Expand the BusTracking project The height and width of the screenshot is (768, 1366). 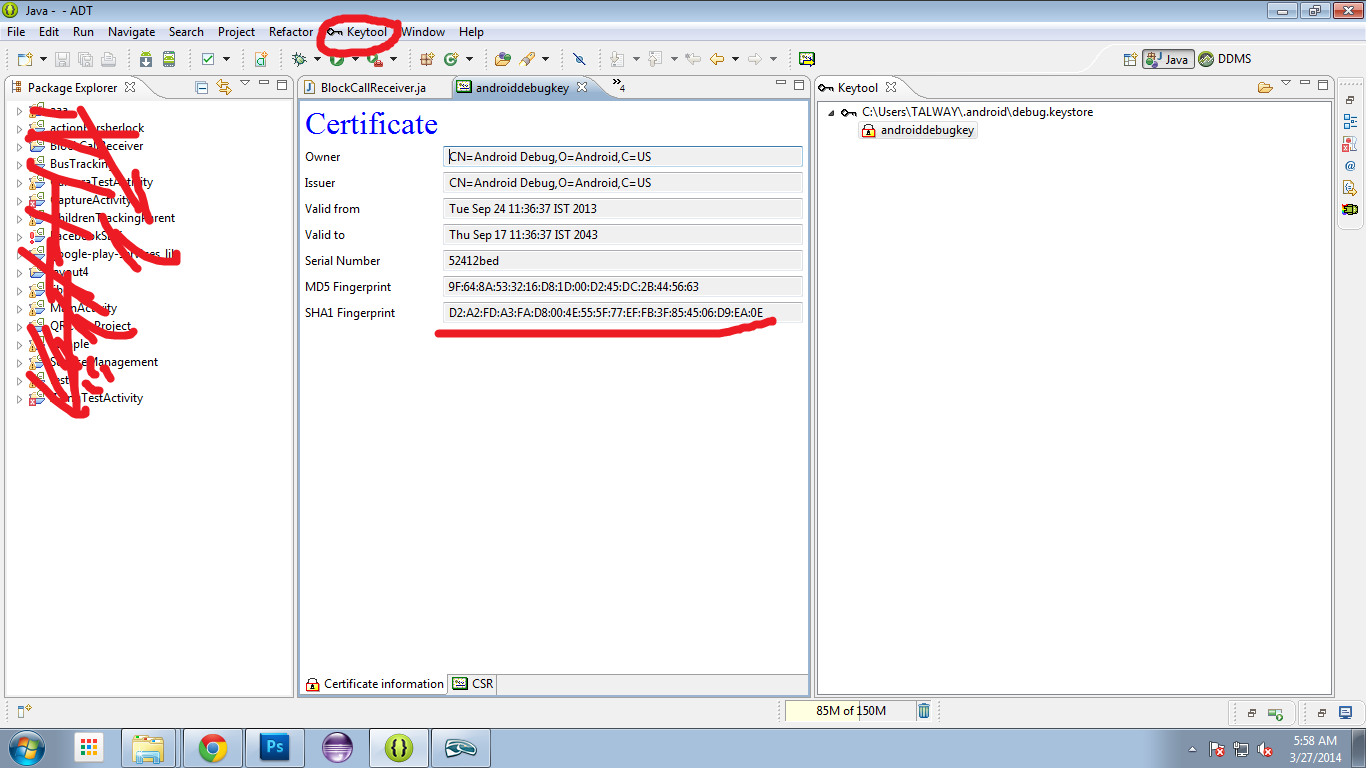[19, 164]
